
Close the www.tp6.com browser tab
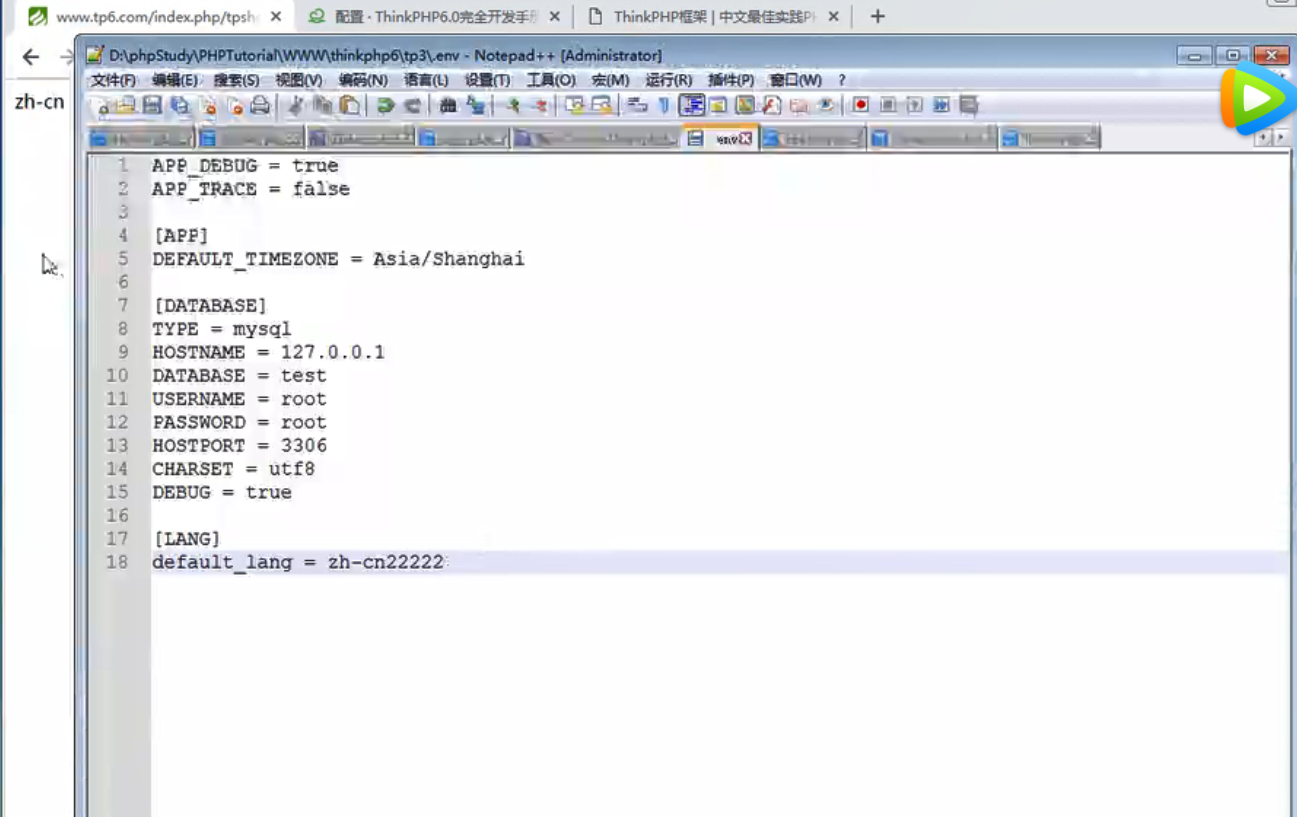[276, 17]
